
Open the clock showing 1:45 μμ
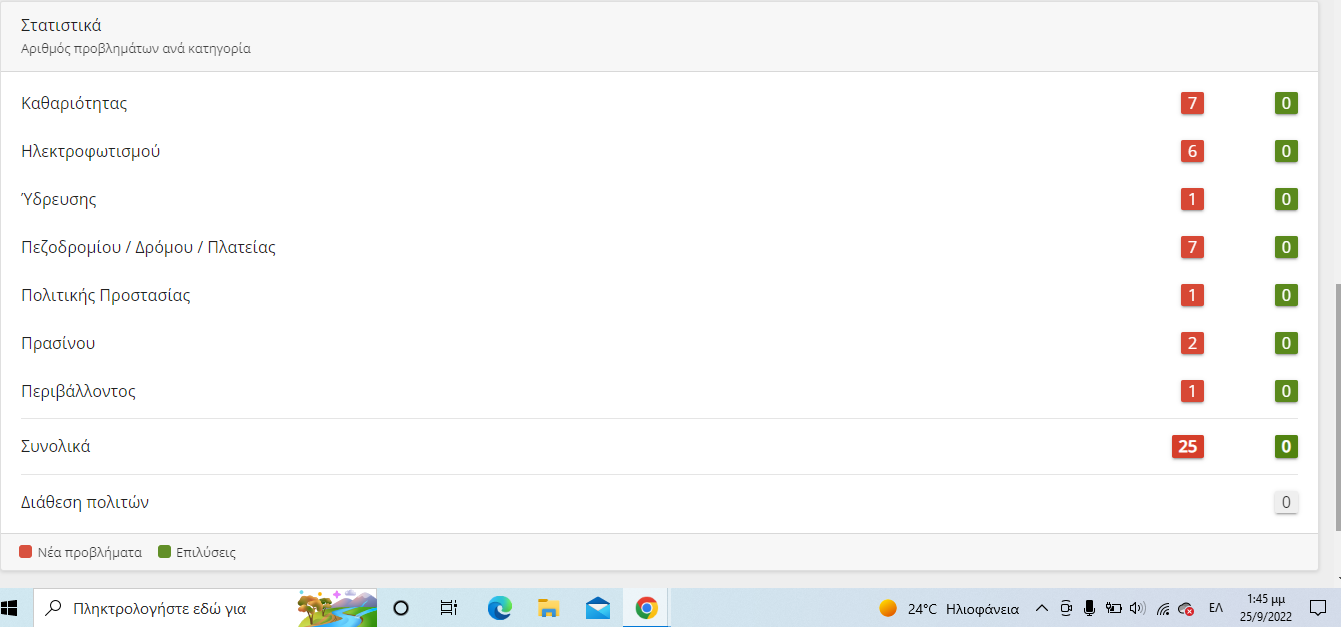(x=1265, y=608)
